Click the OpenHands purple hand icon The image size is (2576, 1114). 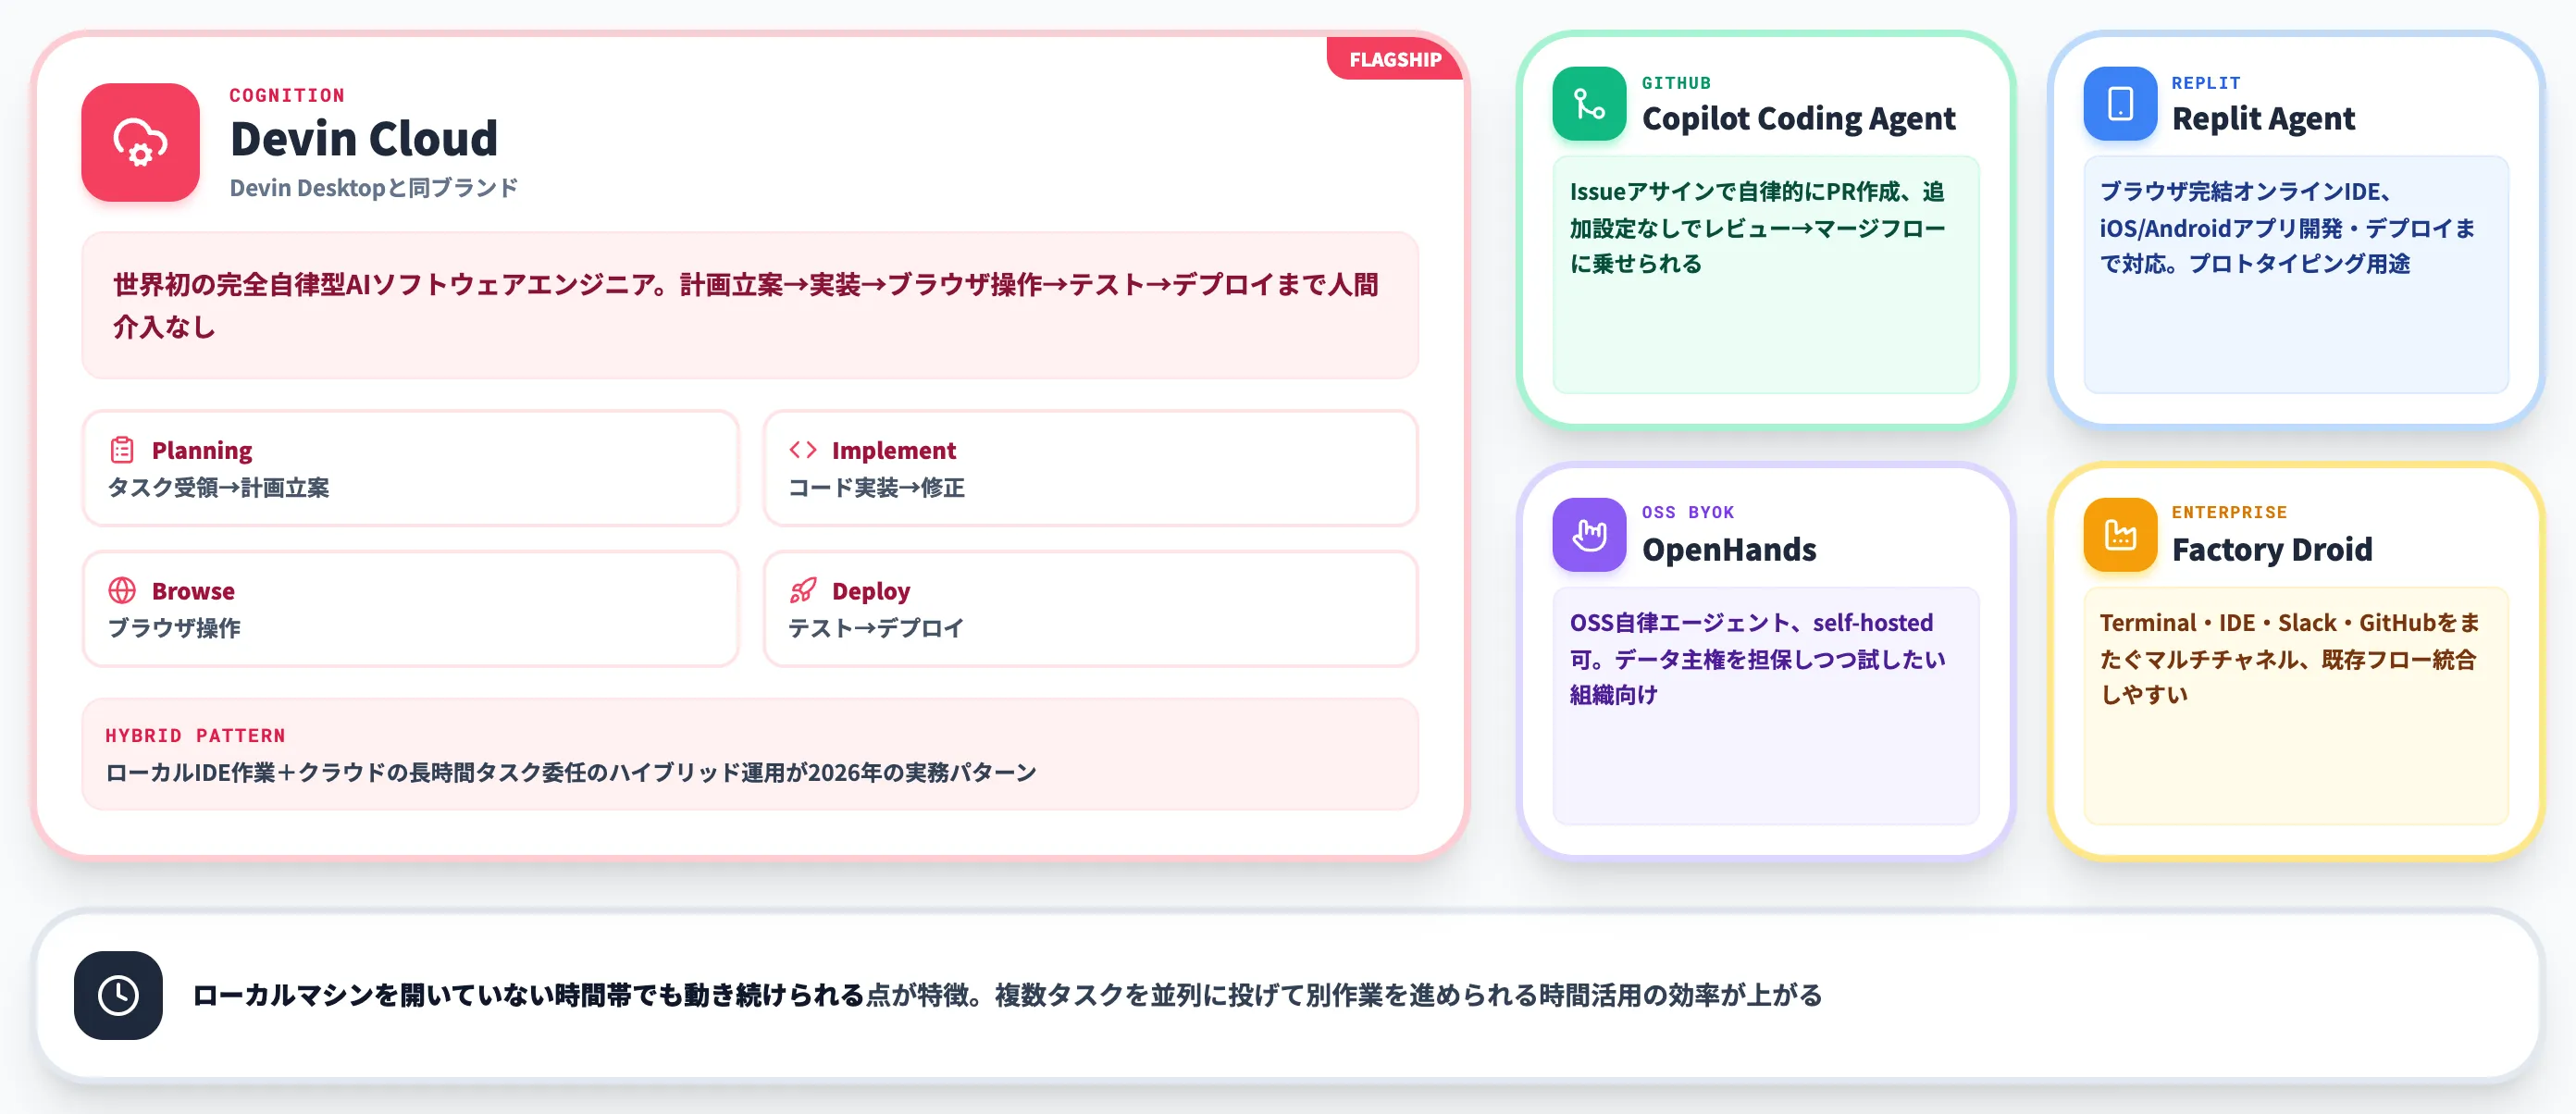point(1589,534)
